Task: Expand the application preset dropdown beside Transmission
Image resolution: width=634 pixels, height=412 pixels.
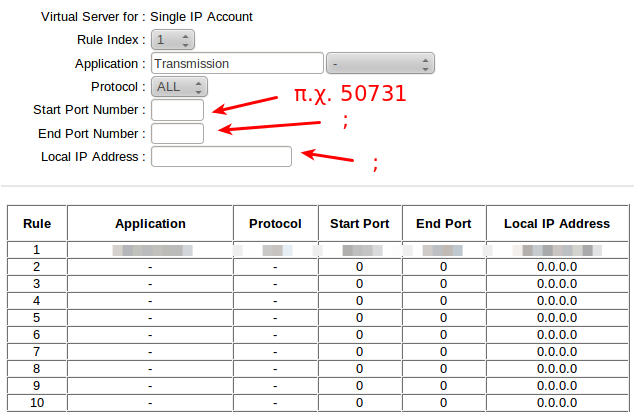Action: pos(380,63)
